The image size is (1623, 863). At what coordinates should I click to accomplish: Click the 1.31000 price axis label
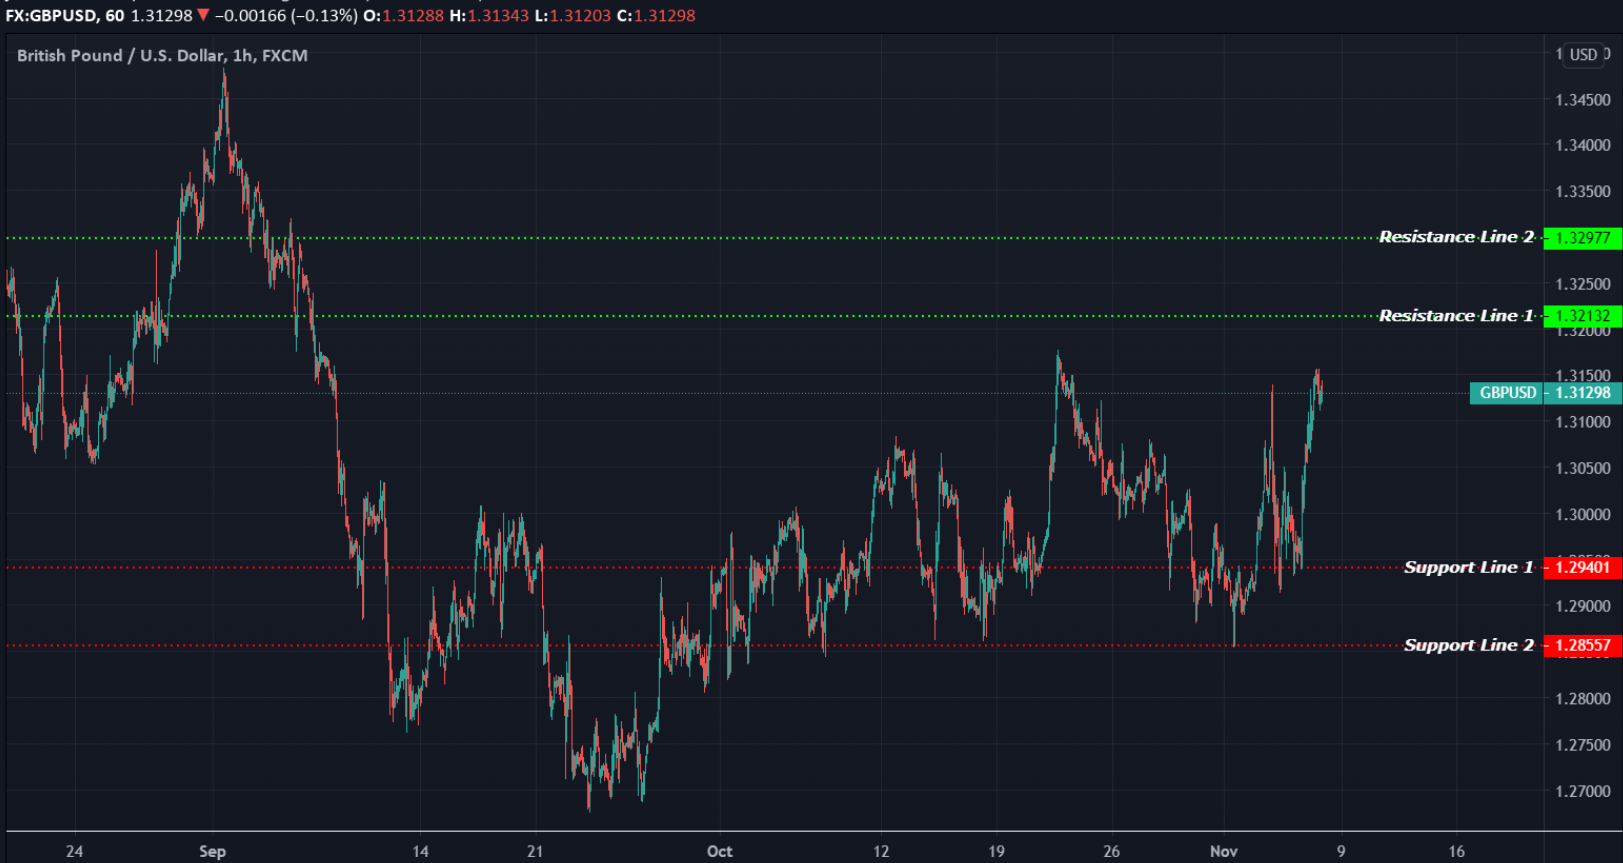click(x=1583, y=422)
